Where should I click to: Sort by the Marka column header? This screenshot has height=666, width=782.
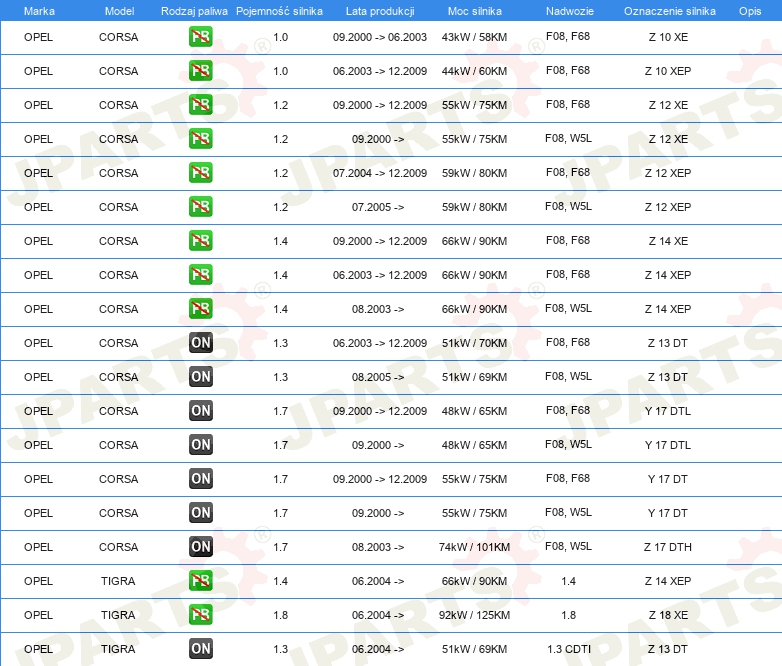pyautogui.click(x=39, y=11)
